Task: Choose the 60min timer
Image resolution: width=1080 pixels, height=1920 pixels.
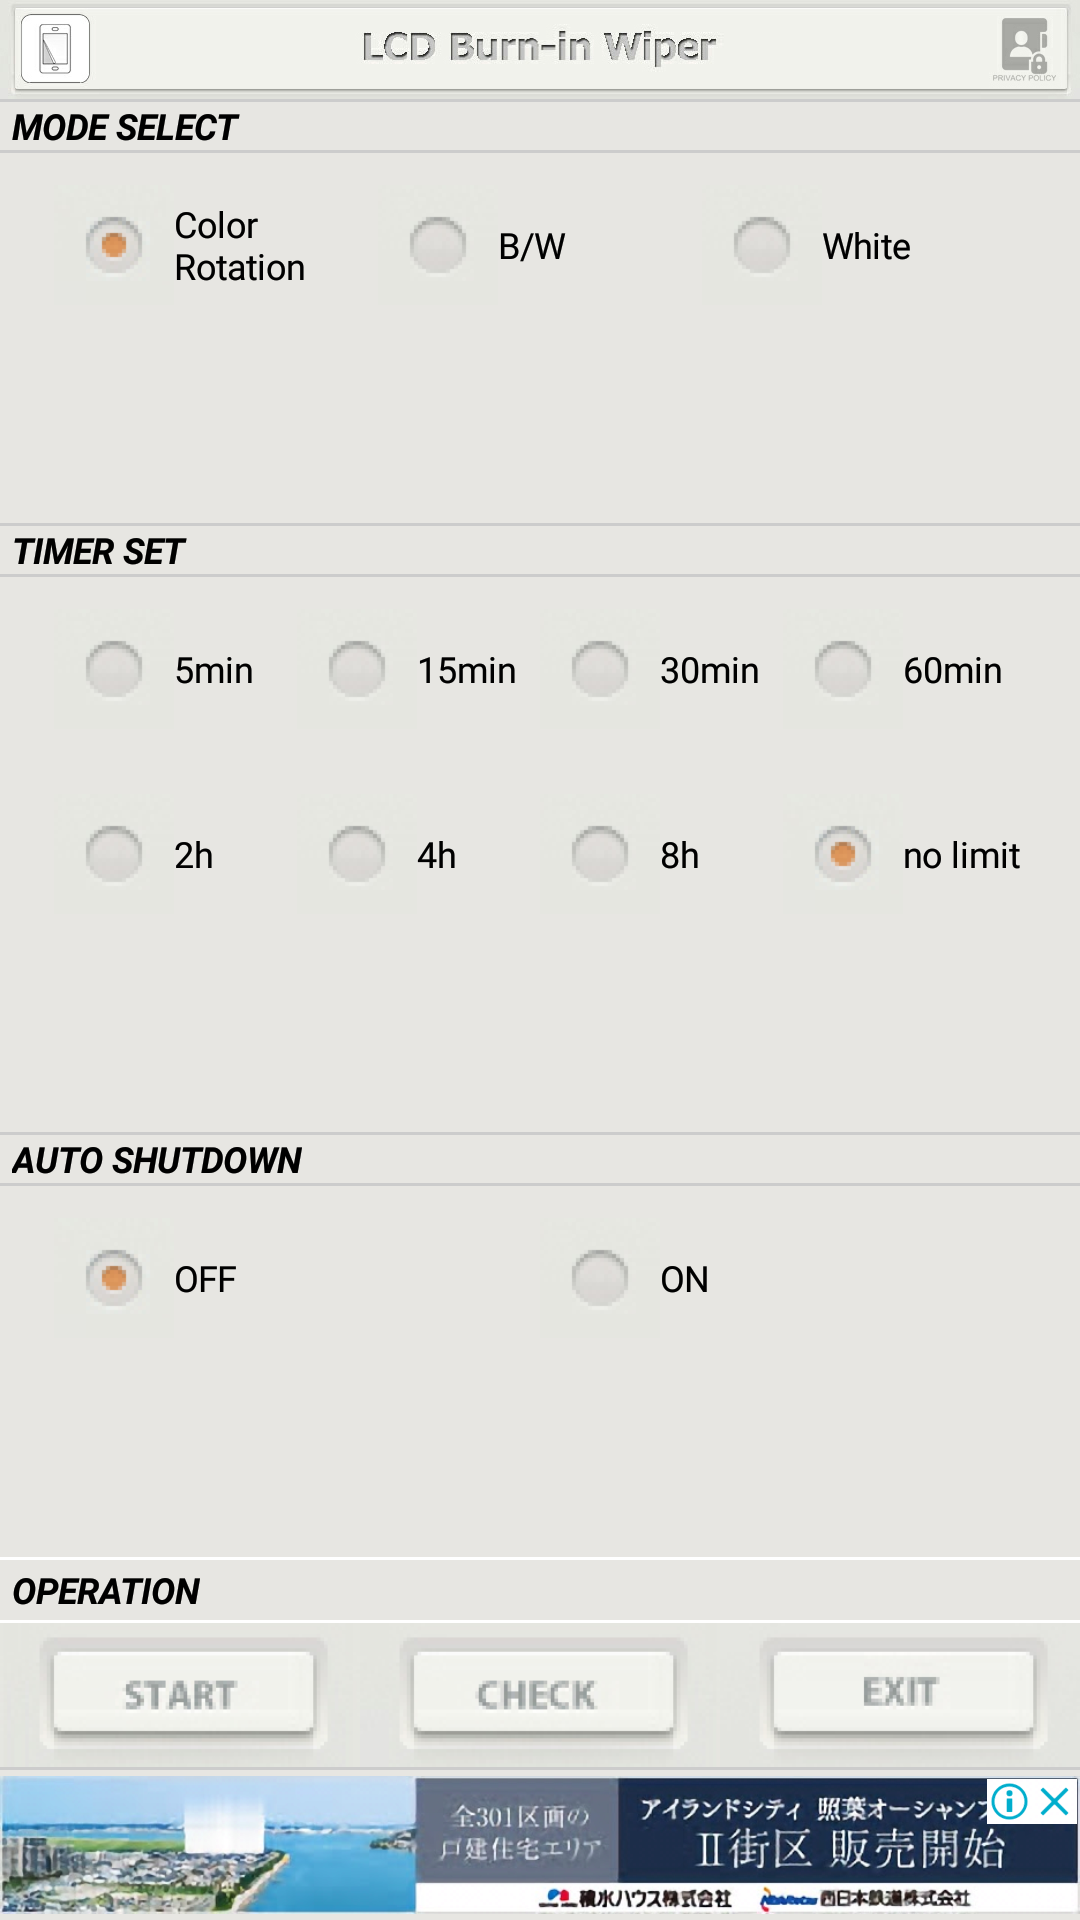Action: [843, 669]
